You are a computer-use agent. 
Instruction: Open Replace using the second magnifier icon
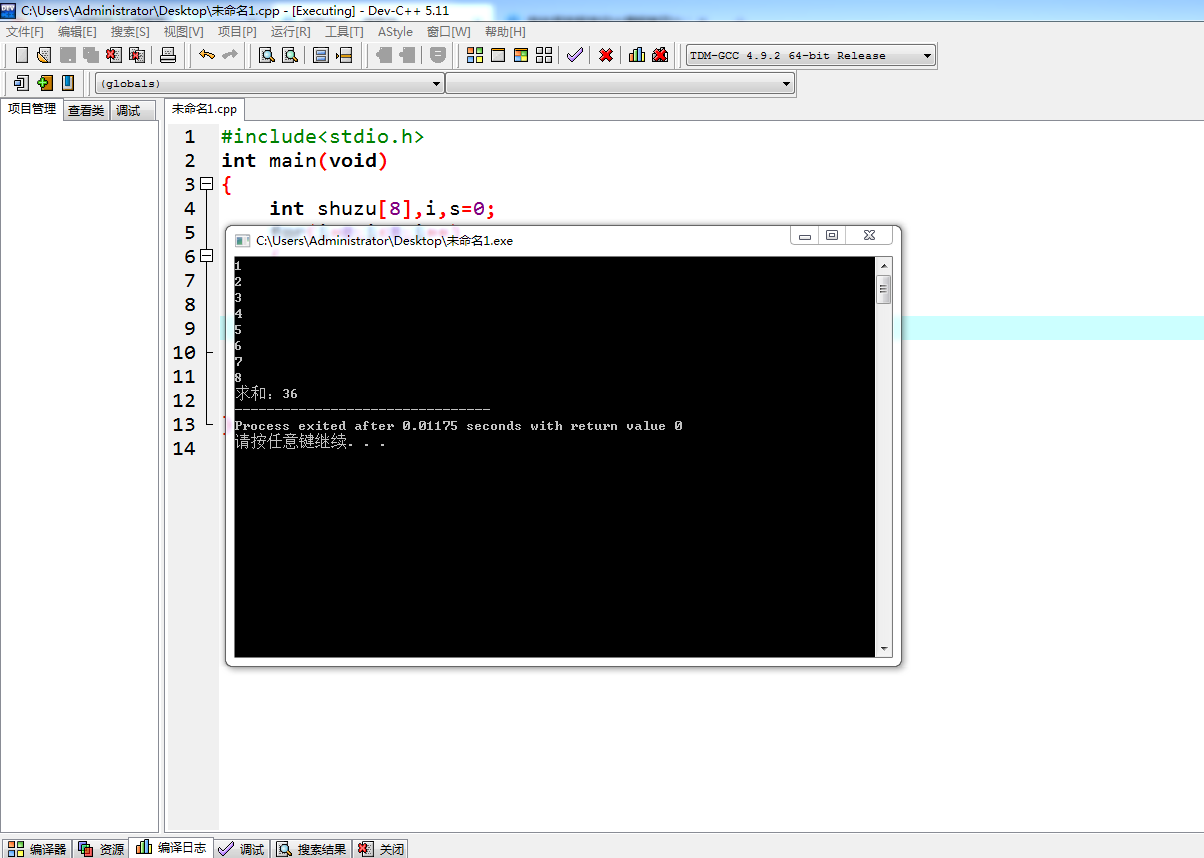click(x=290, y=55)
